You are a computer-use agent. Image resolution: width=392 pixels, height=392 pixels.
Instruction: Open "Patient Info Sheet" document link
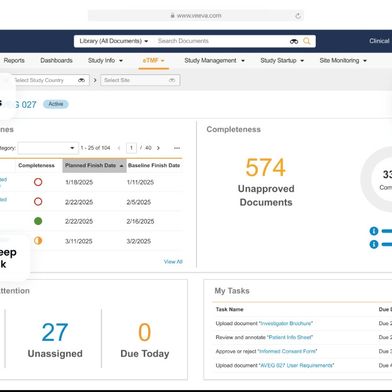coord(290,337)
